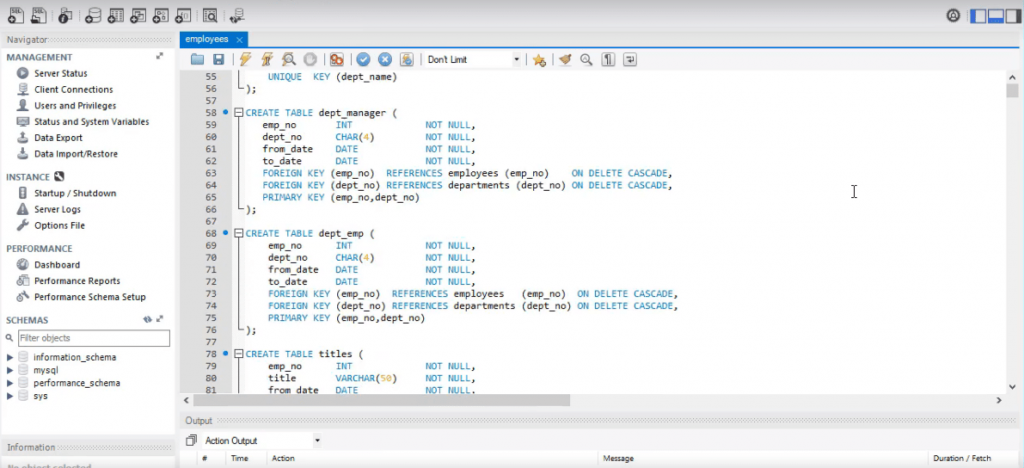The width and height of the screenshot is (1024, 468).
Task: Toggle the left sidebar panel visibility
Action: pyautogui.click(x=978, y=16)
